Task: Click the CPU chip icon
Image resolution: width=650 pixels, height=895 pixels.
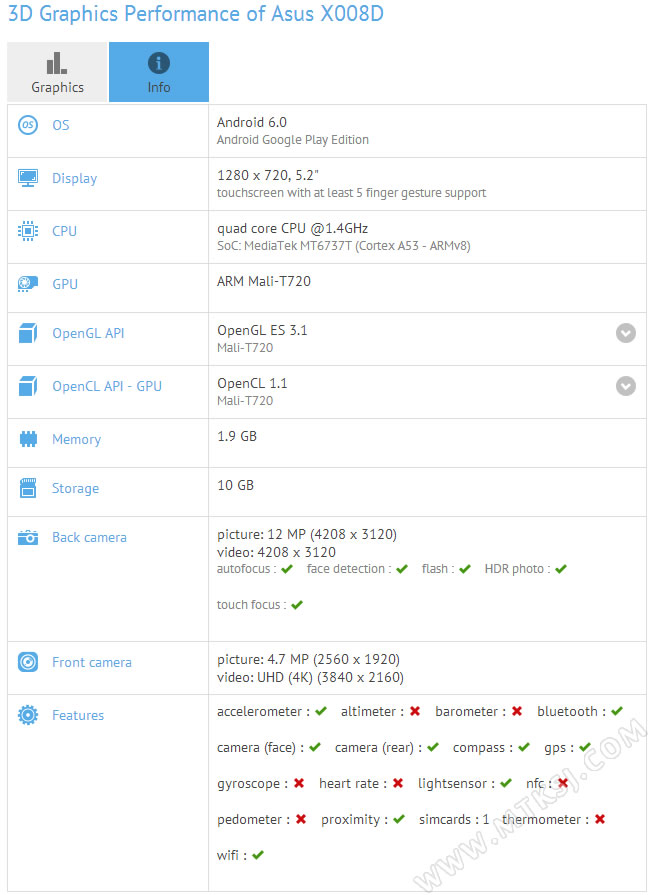Action: point(28,231)
